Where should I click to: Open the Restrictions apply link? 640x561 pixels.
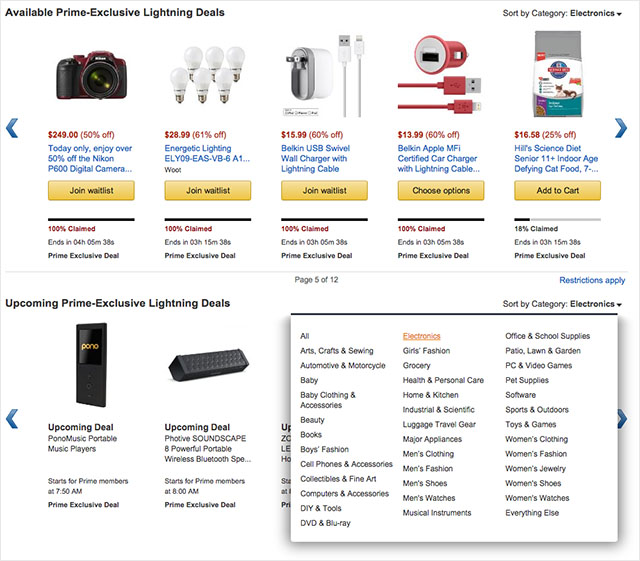pyautogui.click(x=592, y=280)
